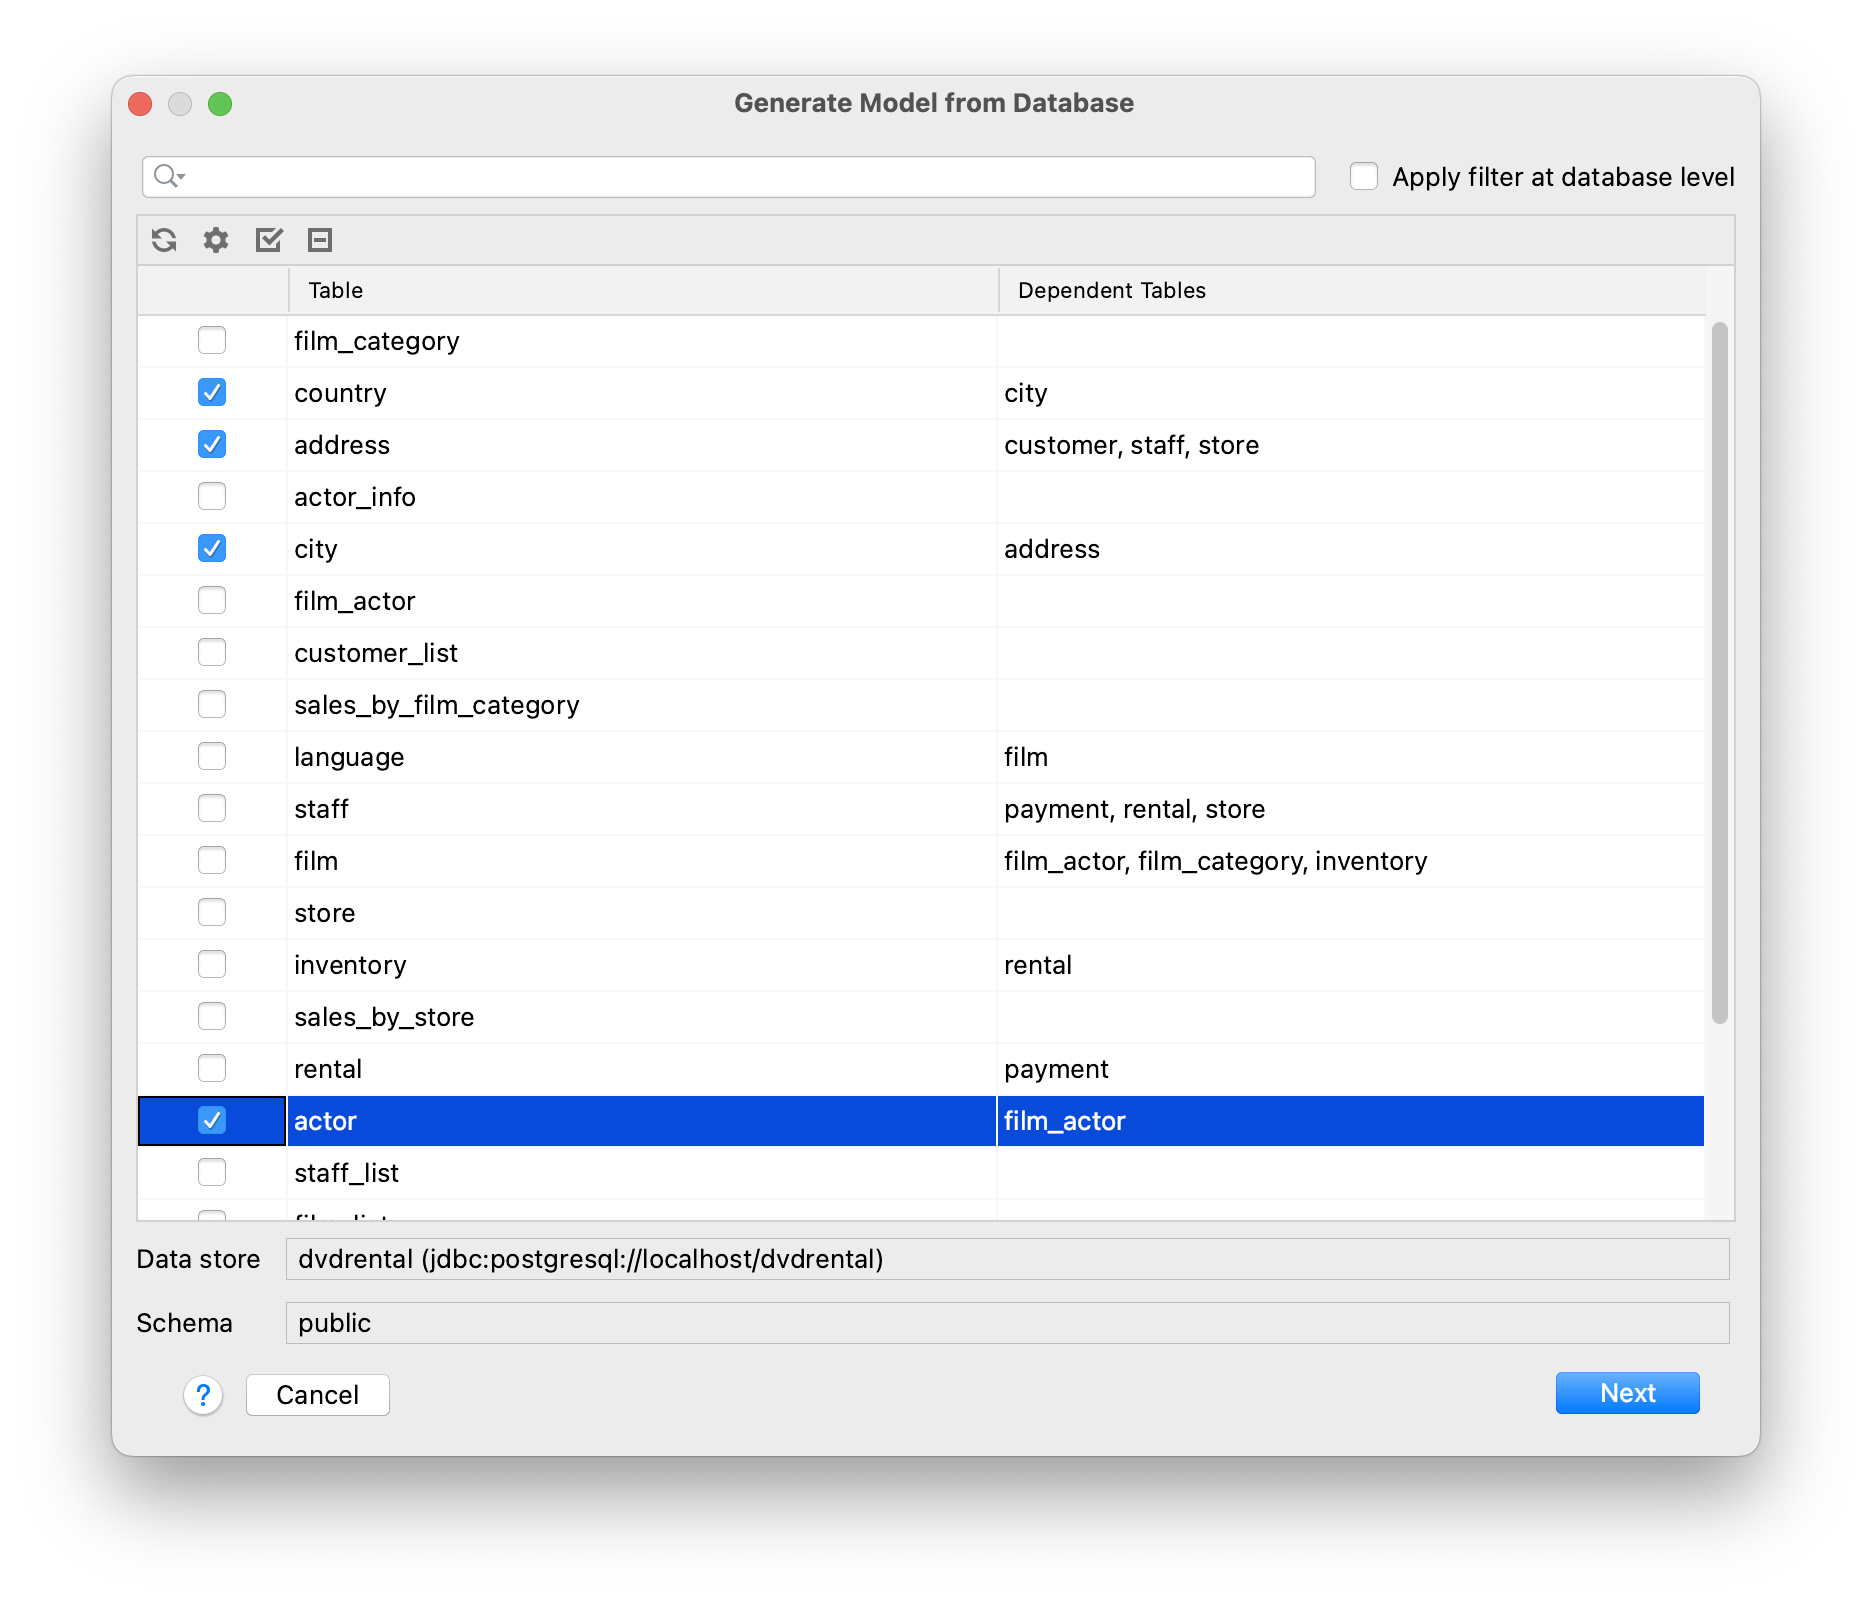Select the sales_by_film_category row name

(x=437, y=705)
